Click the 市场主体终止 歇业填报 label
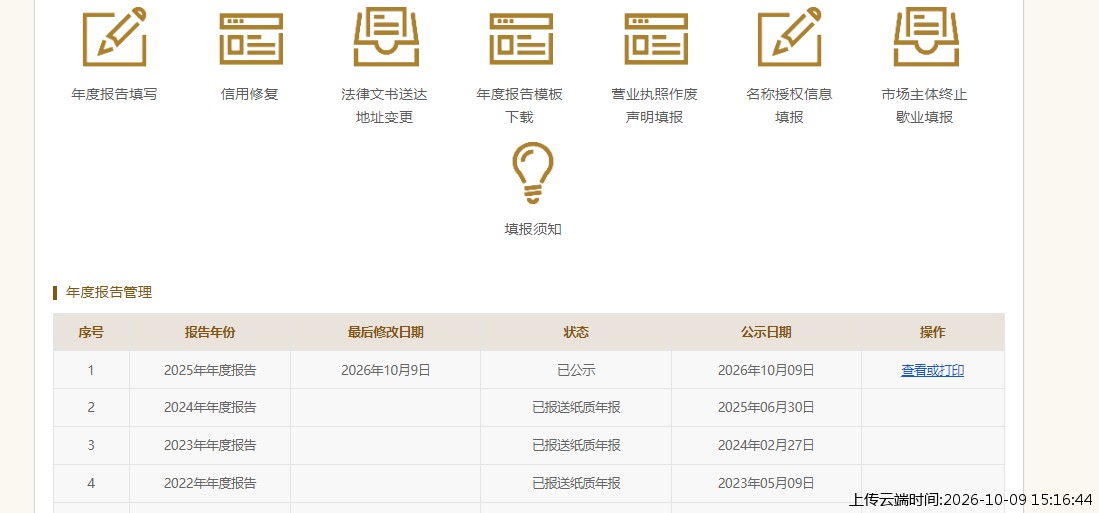 tap(924, 106)
